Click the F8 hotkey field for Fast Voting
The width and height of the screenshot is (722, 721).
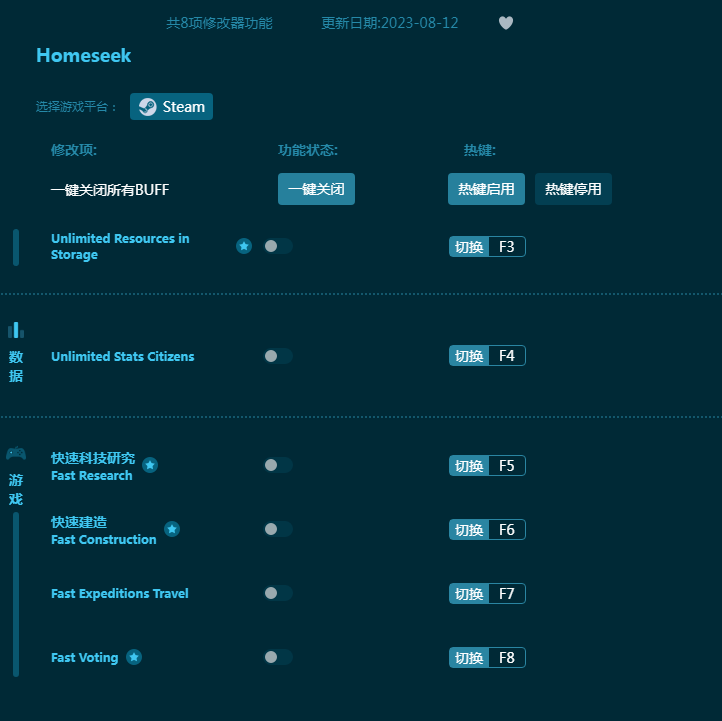pyautogui.click(x=506, y=658)
